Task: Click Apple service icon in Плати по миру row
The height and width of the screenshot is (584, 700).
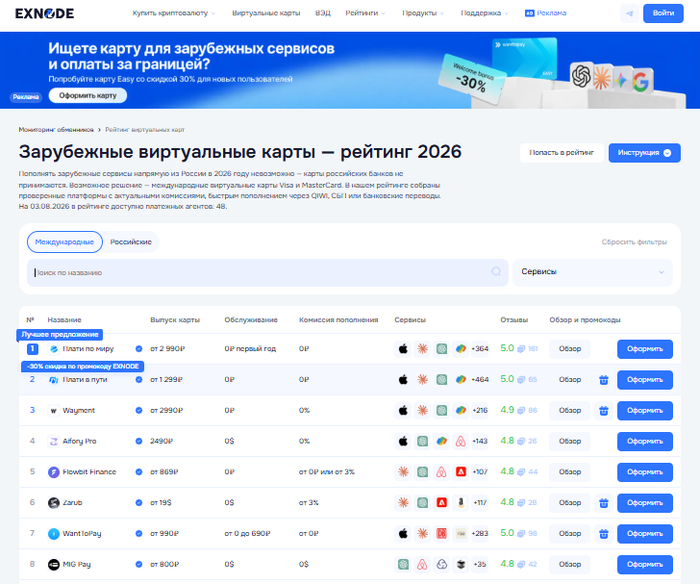Action: click(403, 349)
